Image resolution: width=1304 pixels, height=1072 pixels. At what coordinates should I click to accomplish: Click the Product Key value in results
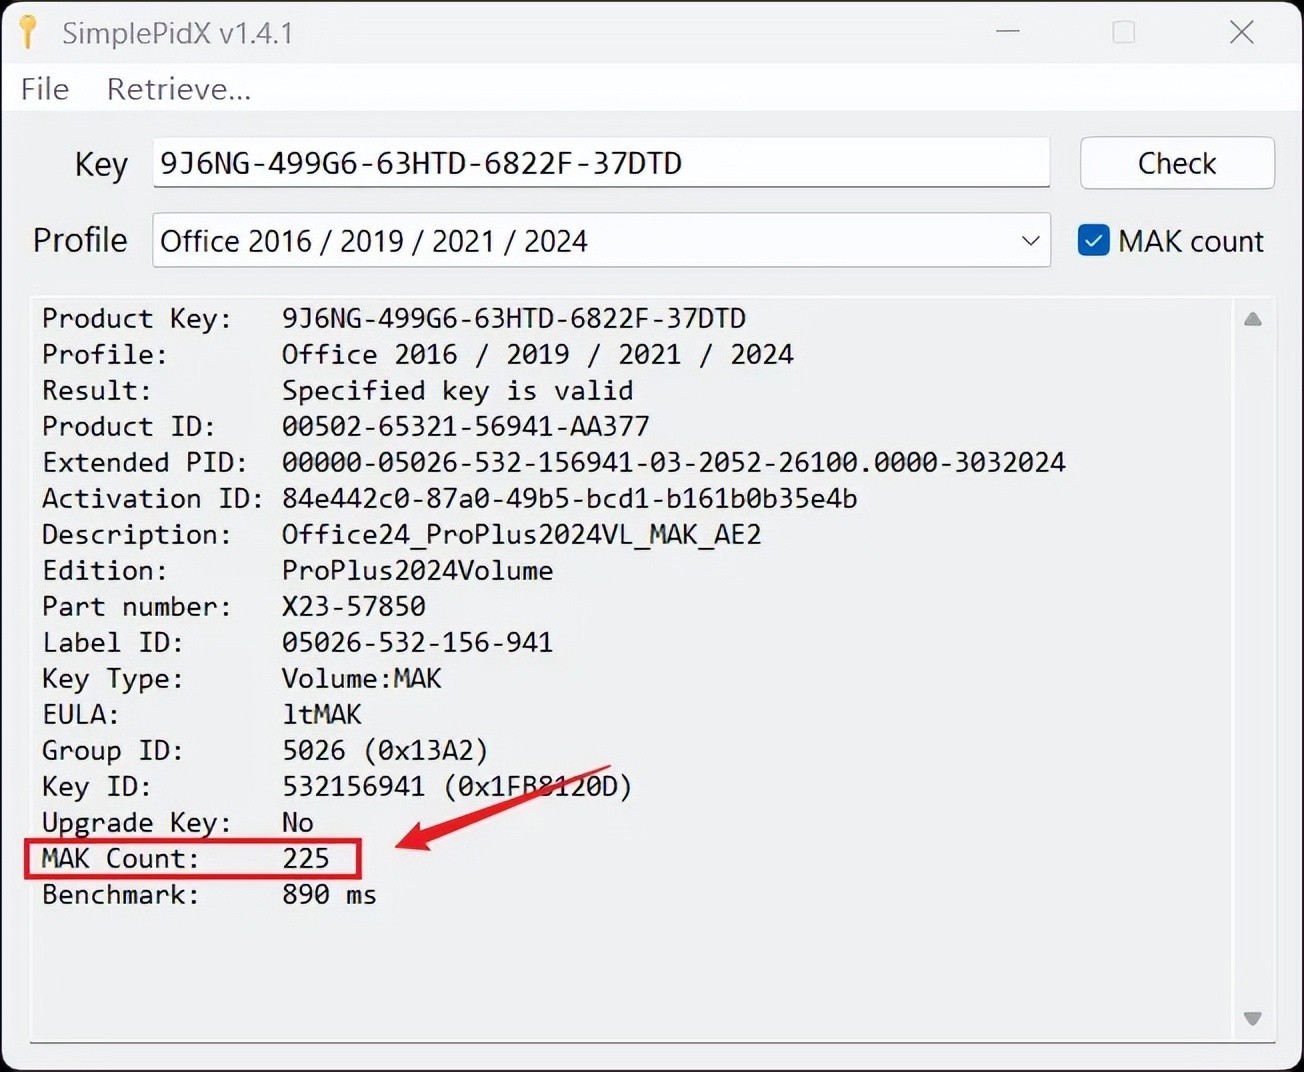pos(513,319)
